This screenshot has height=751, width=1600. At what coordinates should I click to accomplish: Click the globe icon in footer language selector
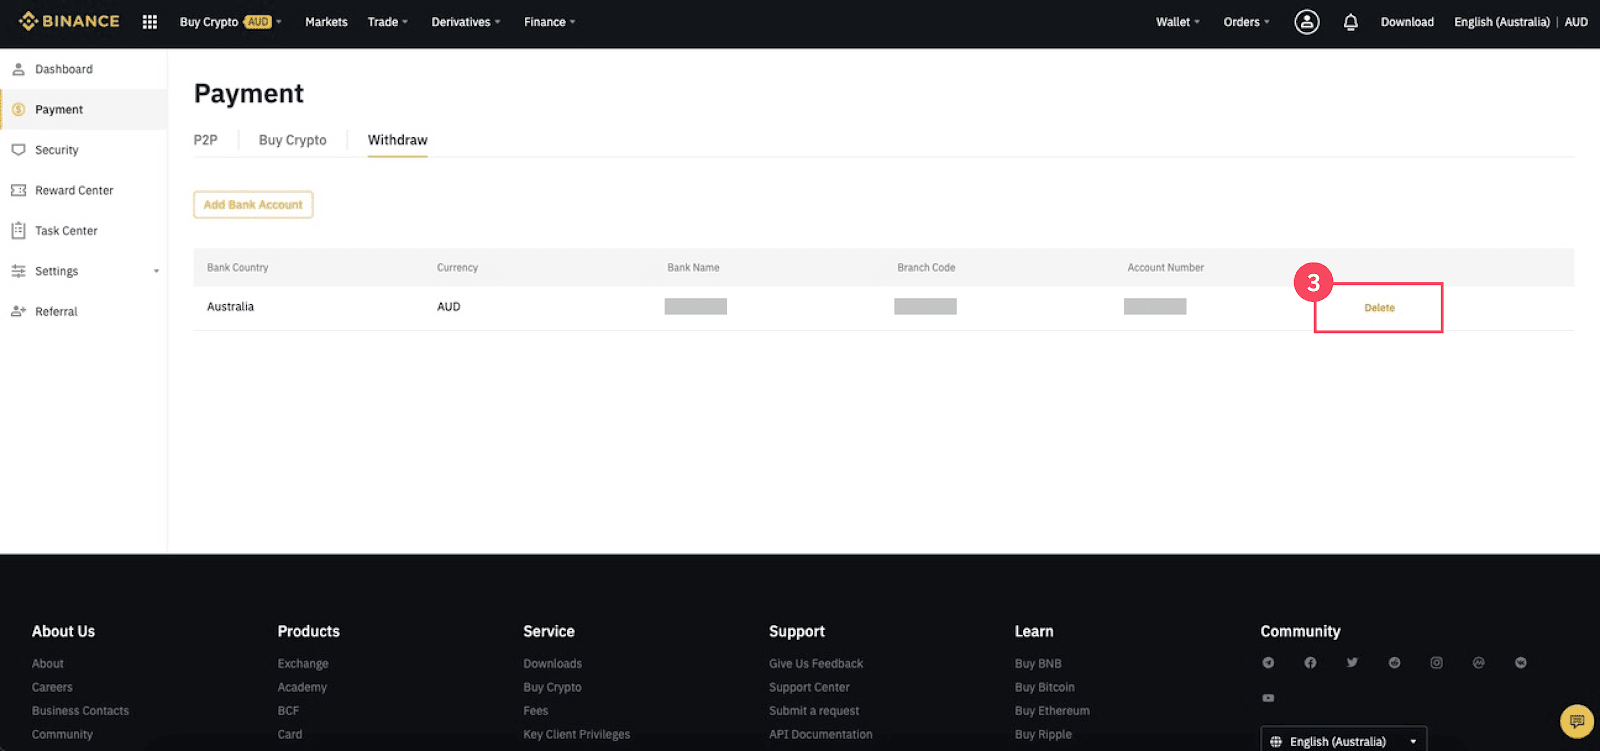(x=1275, y=742)
